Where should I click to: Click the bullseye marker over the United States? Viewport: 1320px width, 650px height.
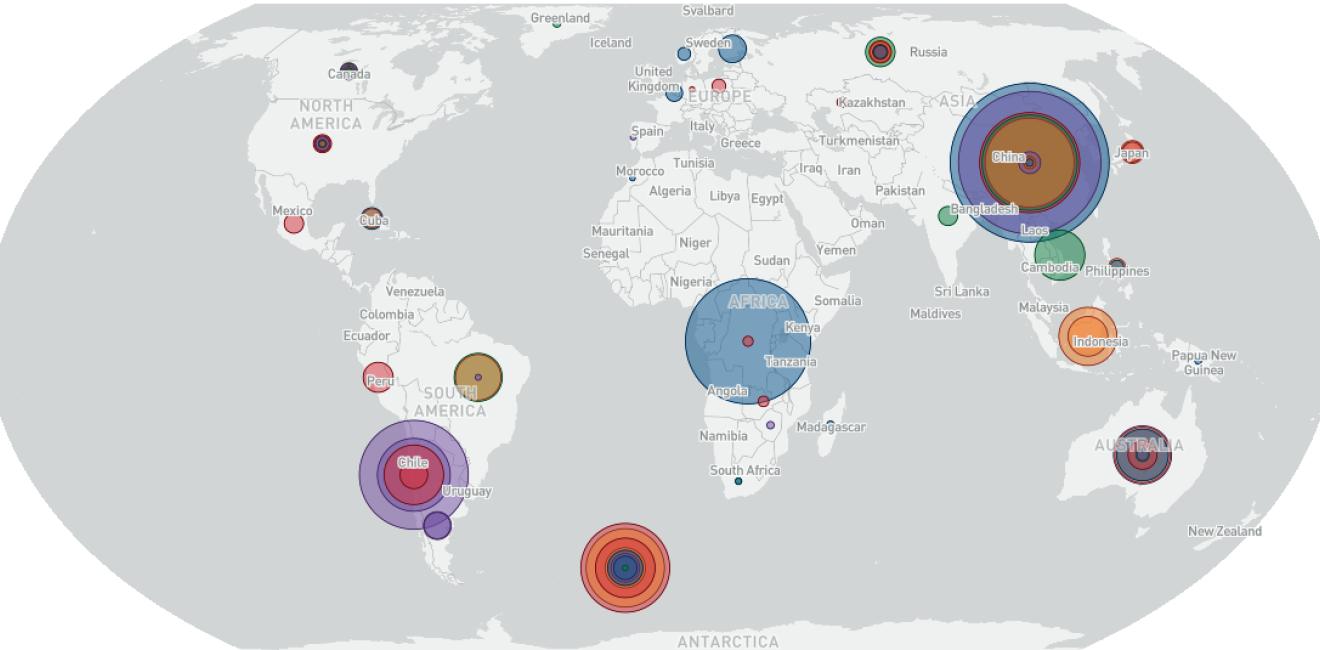coord(321,143)
